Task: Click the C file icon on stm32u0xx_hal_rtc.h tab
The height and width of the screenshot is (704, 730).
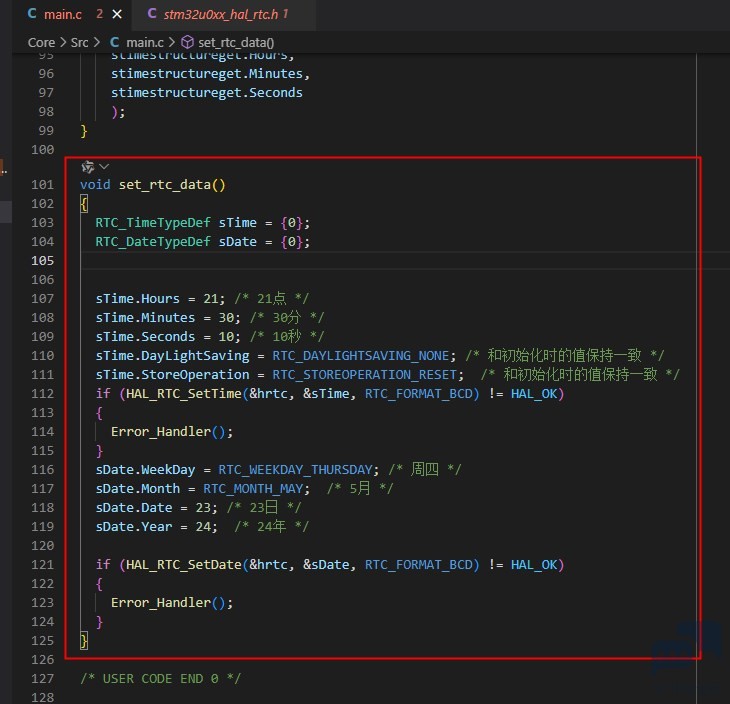Action: 152,14
